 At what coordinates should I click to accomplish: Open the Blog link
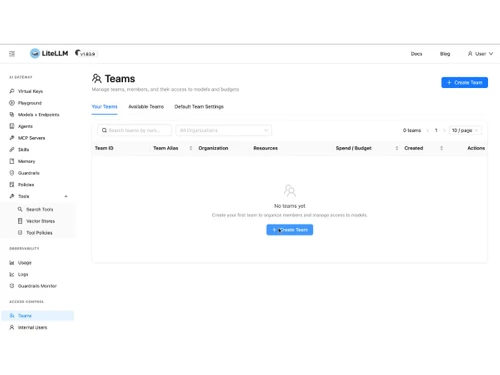445,54
